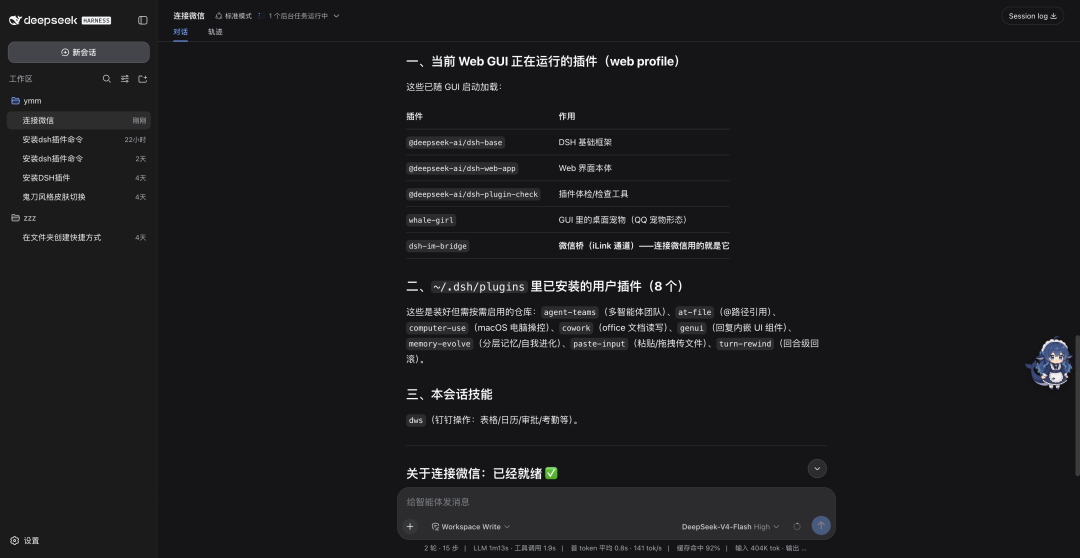The height and width of the screenshot is (558, 1080).
Task: Click the genui code tag
Action: [692, 328]
